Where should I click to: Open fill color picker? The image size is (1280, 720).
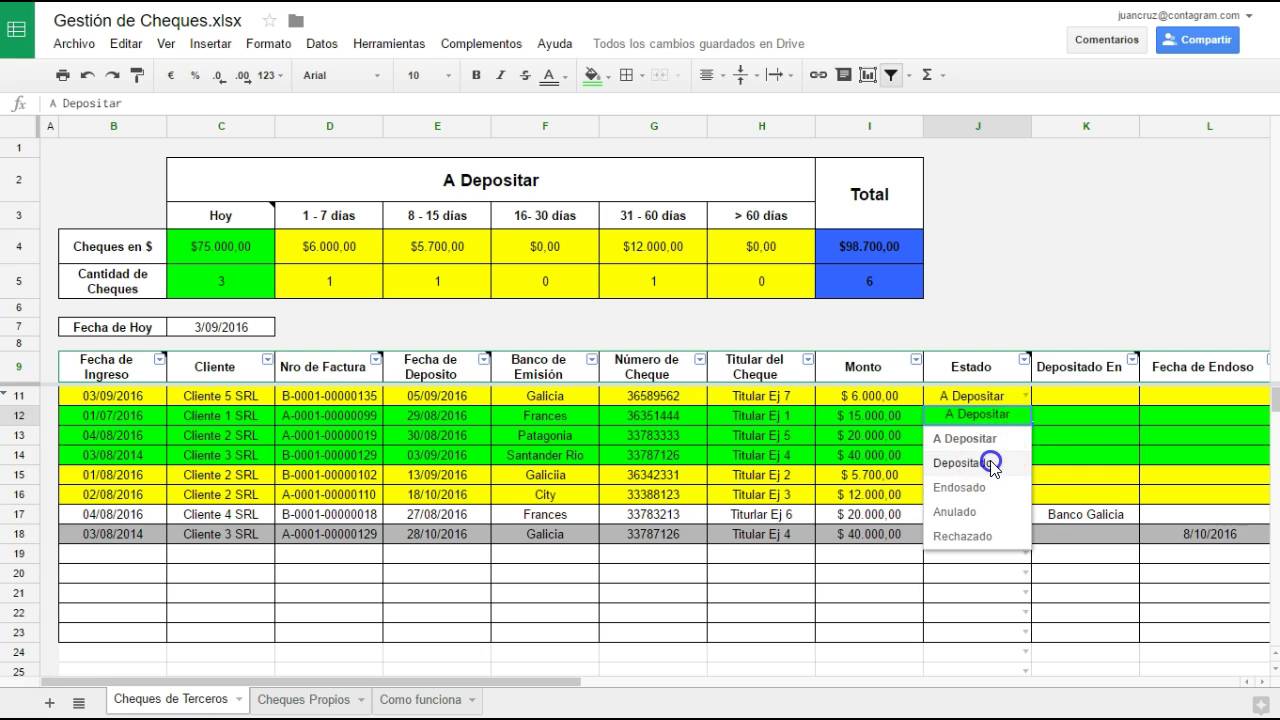coord(595,75)
